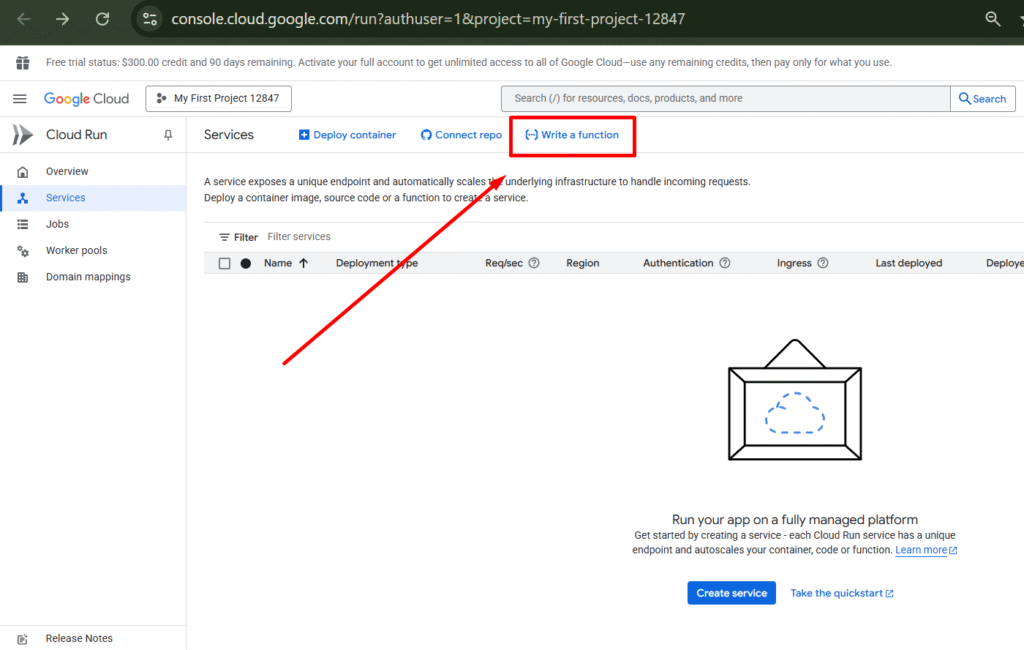Open the Jobs section in sidebar
This screenshot has width=1024, height=650.
[x=57, y=224]
